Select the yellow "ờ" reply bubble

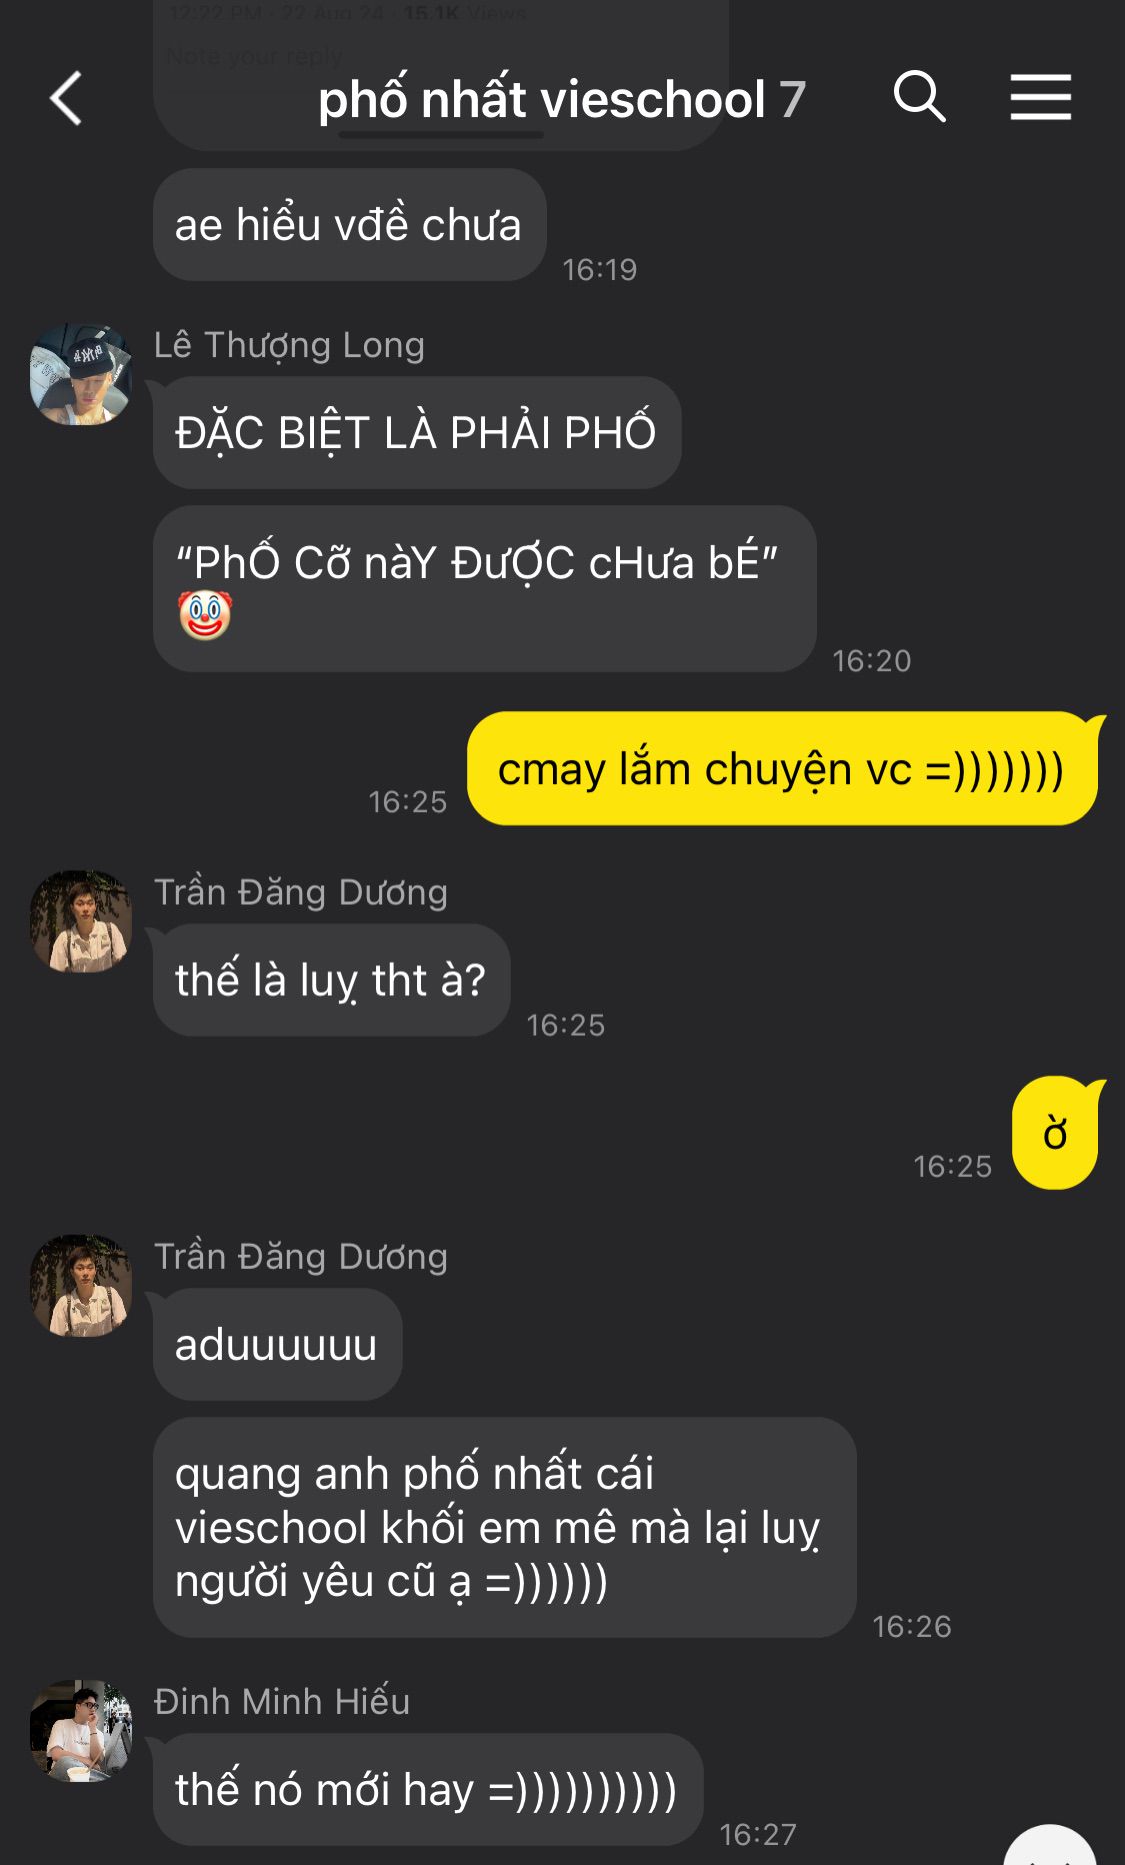(1056, 1133)
